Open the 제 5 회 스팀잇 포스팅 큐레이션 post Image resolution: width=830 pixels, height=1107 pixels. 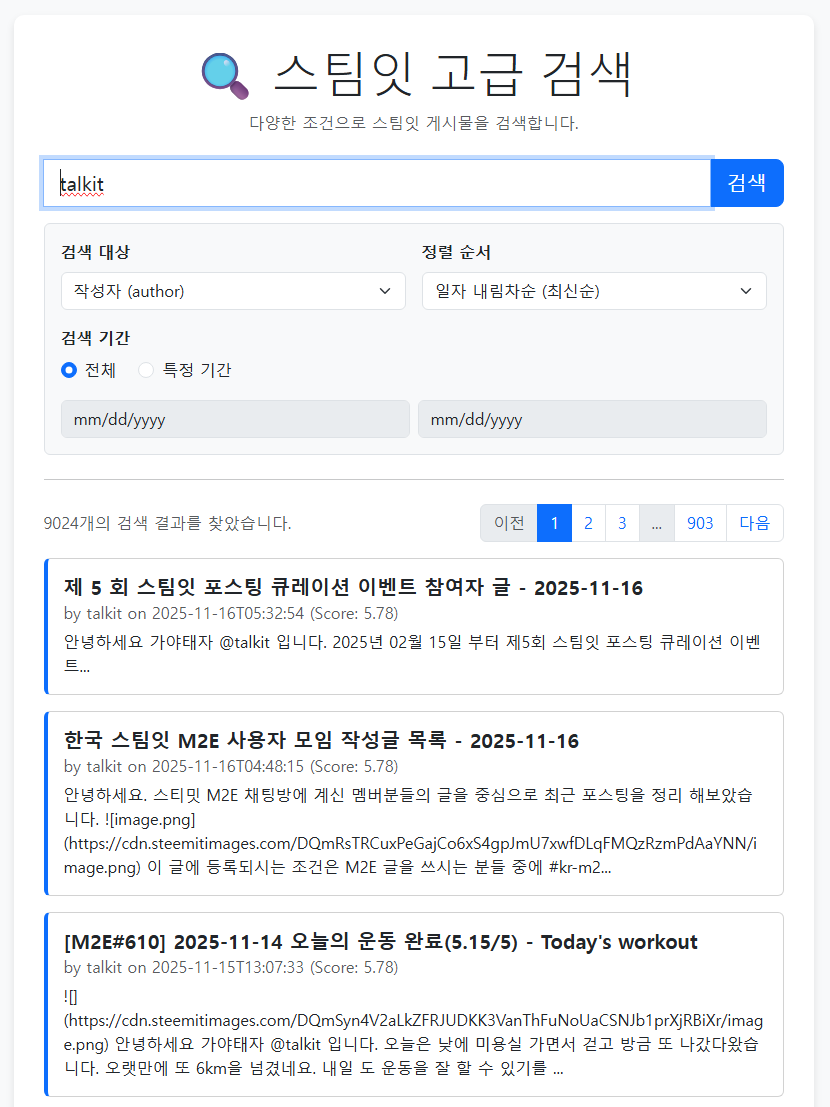[x=353, y=587]
